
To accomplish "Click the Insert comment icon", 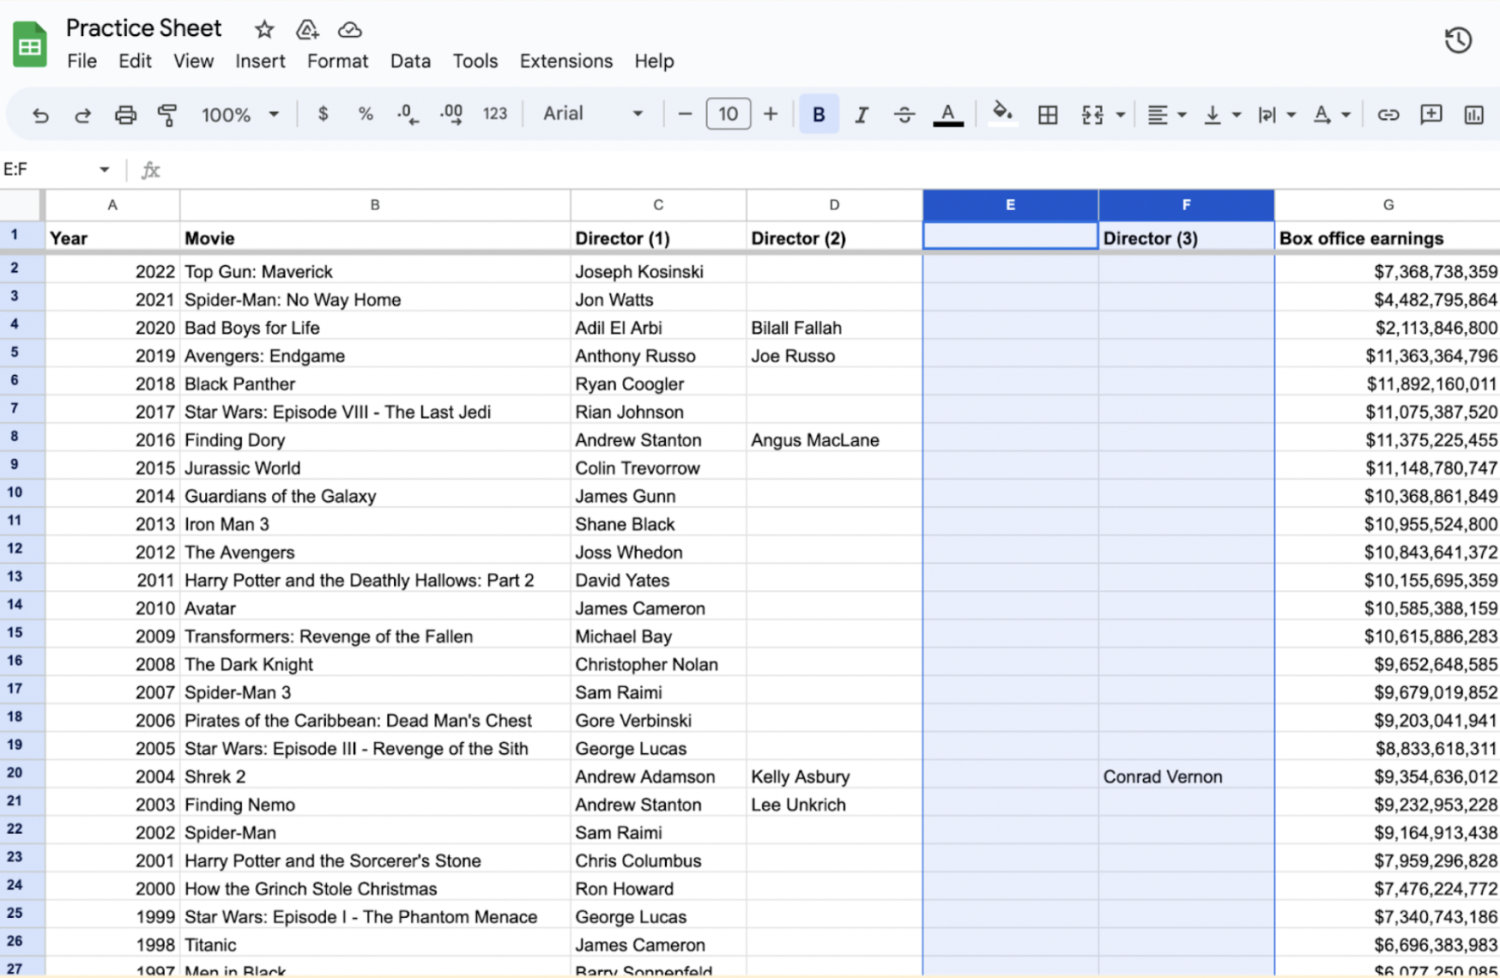I will [x=1431, y=114].
